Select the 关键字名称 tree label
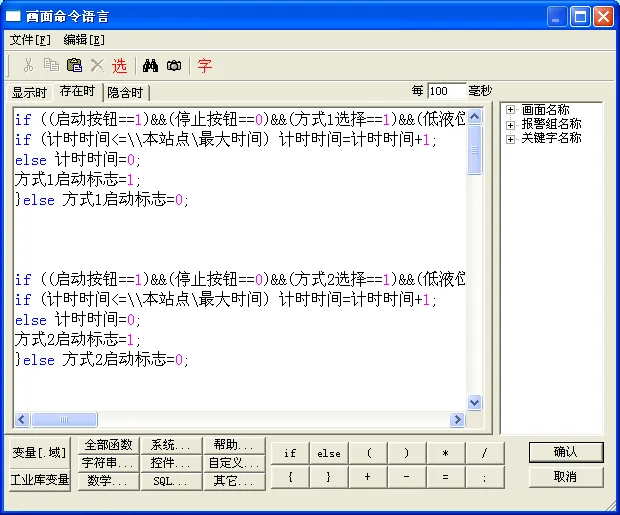Viewport: 620px width, 515px height. coord(552,138)
